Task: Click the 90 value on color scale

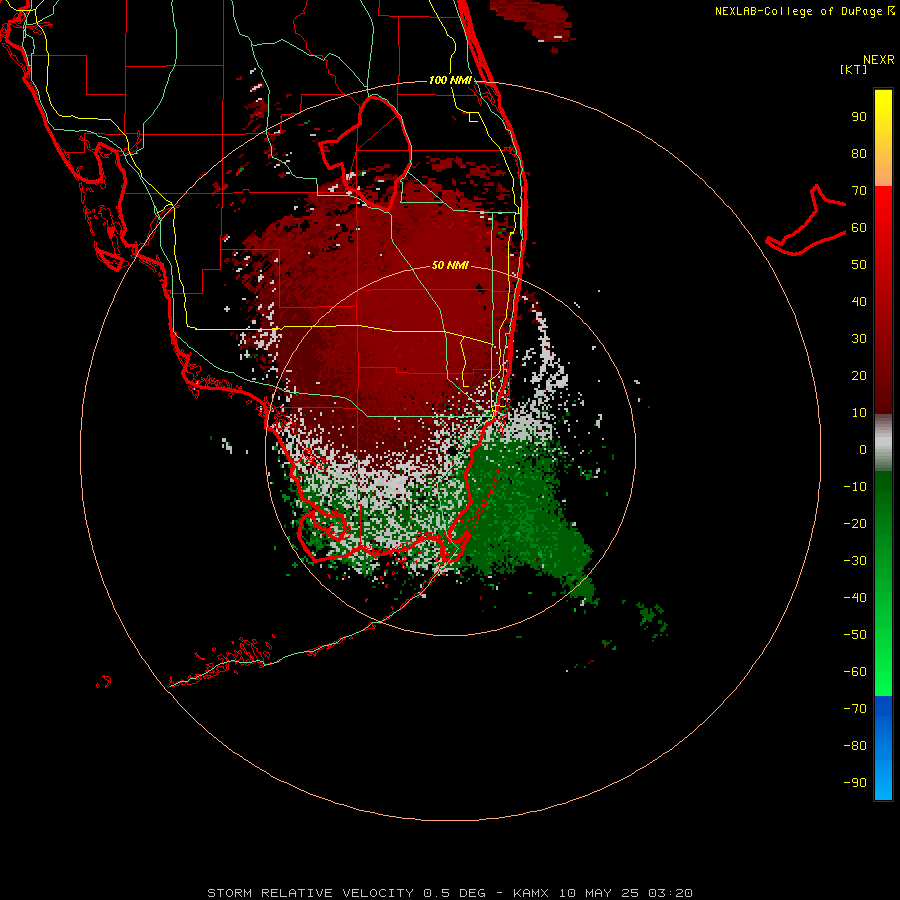Action: [859, 117]
